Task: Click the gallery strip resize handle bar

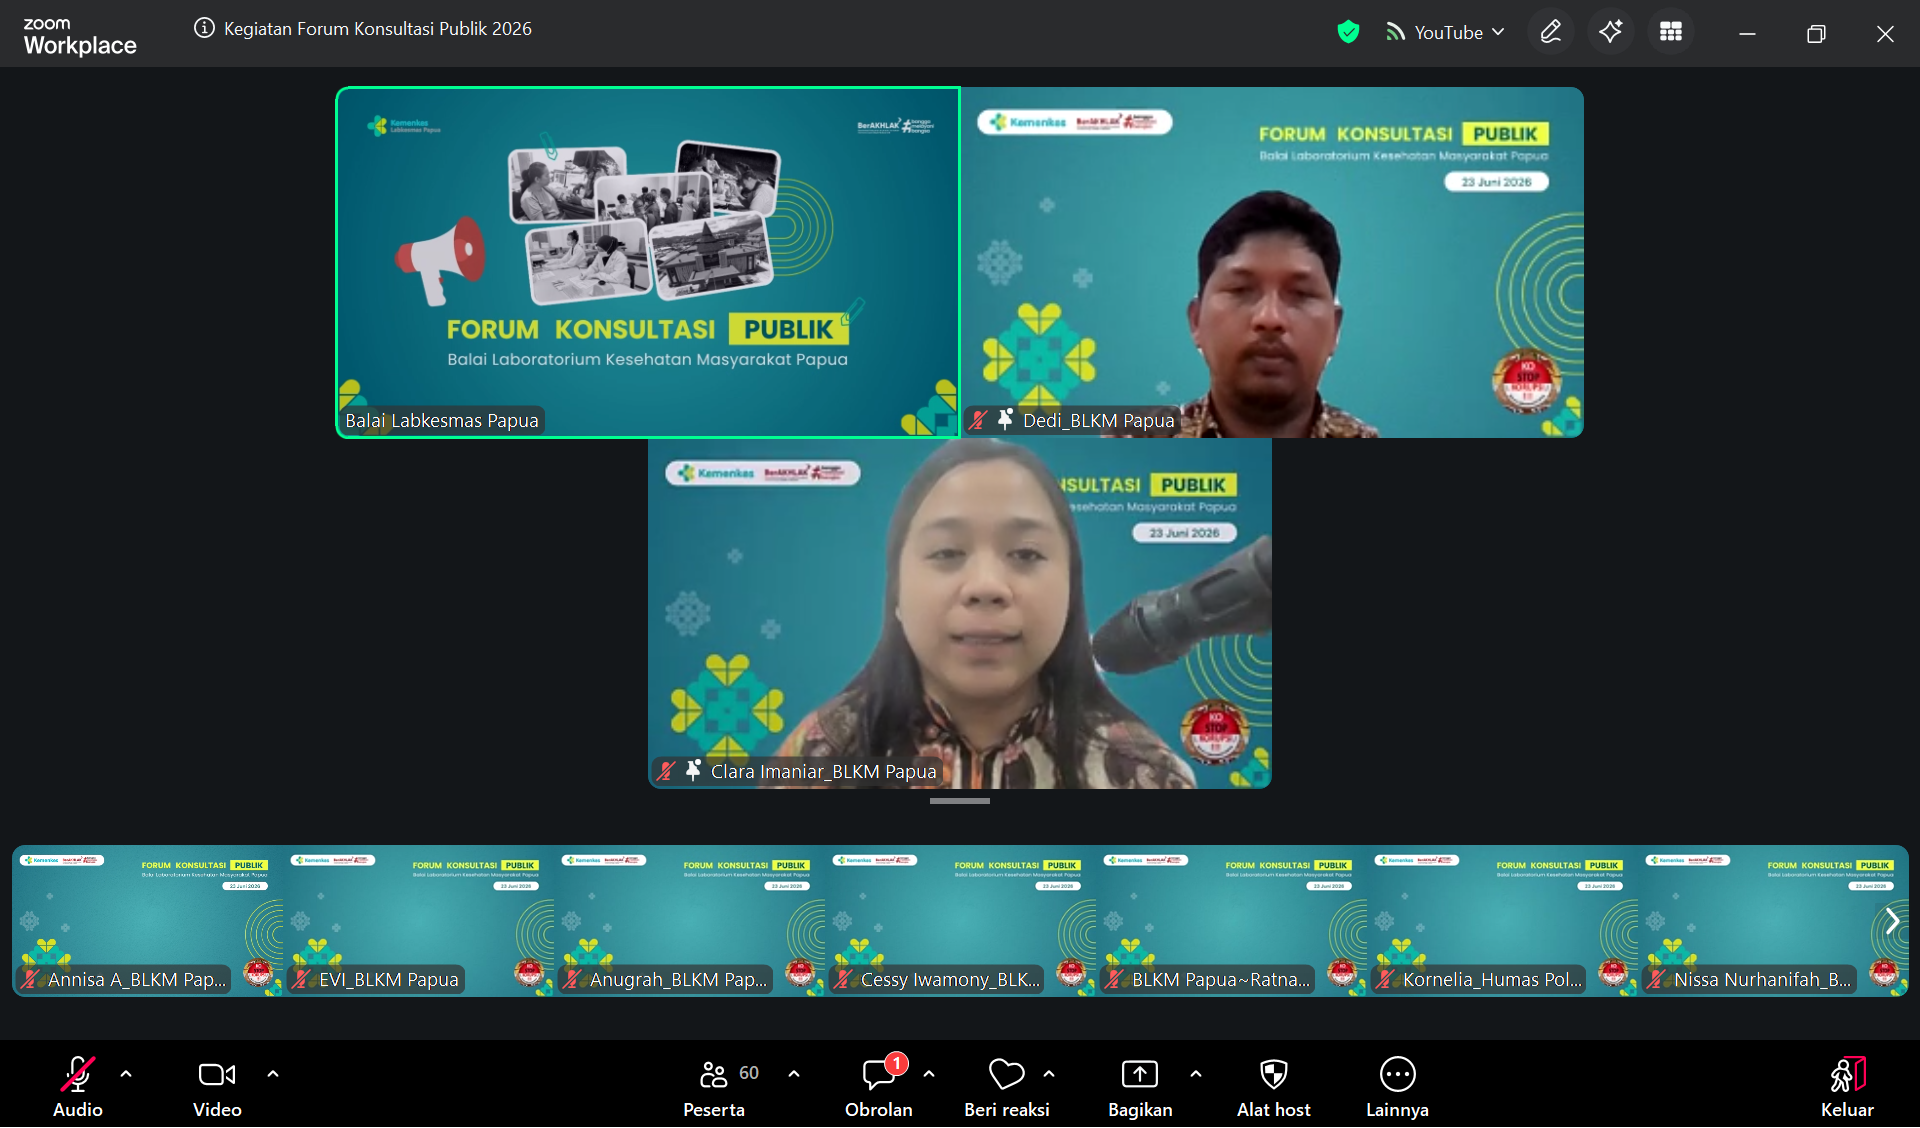Action: (960, 801)
